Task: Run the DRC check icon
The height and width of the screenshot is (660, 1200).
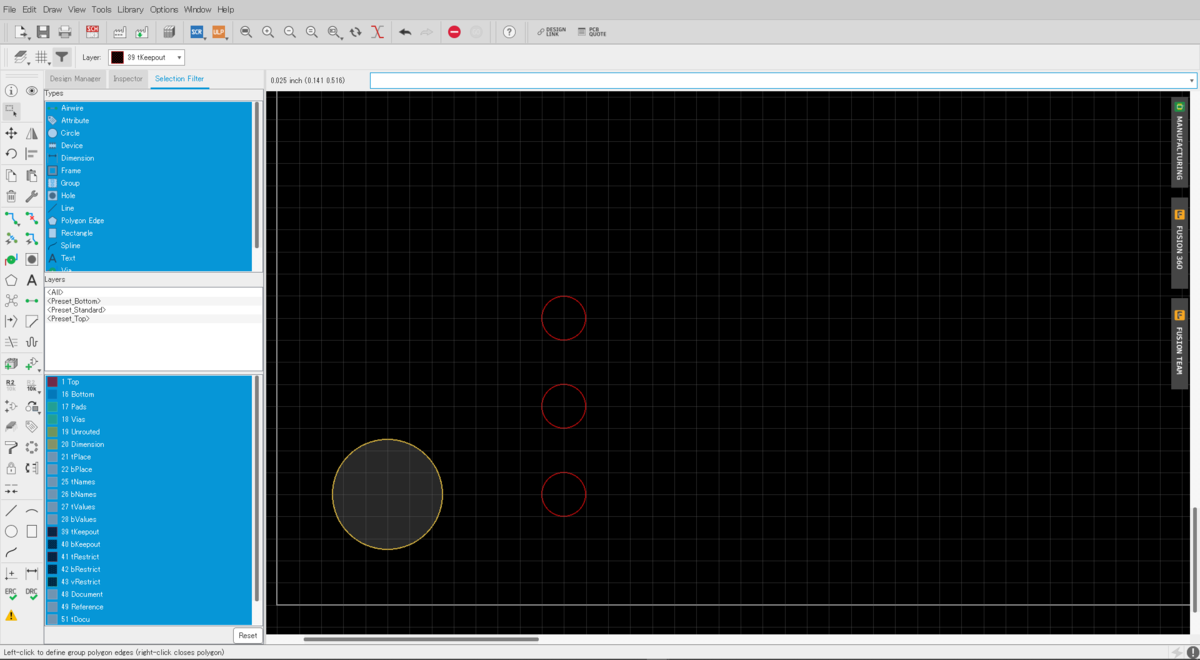Action: tap(32, 594)
